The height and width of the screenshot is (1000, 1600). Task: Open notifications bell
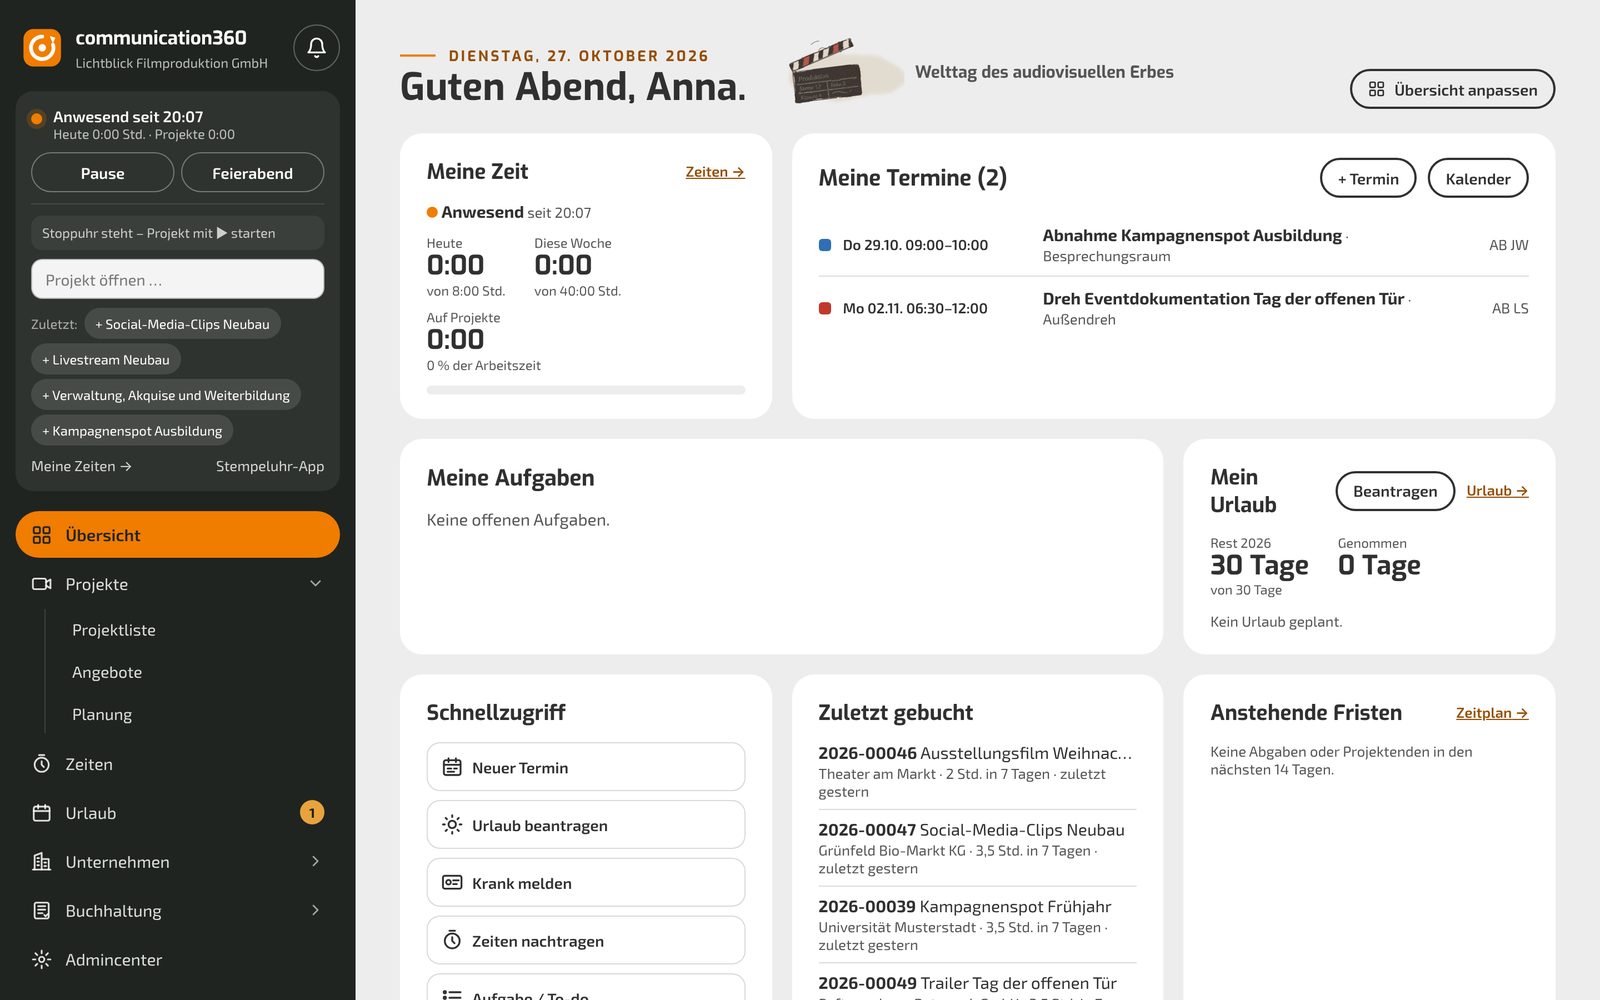316,47
